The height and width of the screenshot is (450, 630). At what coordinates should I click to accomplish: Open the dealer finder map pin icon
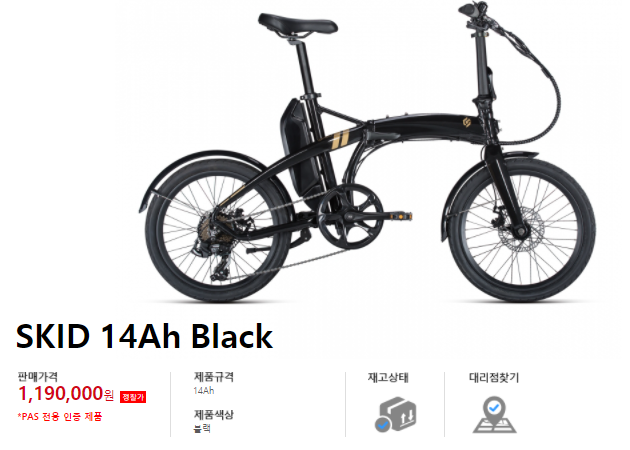(495, 415)
